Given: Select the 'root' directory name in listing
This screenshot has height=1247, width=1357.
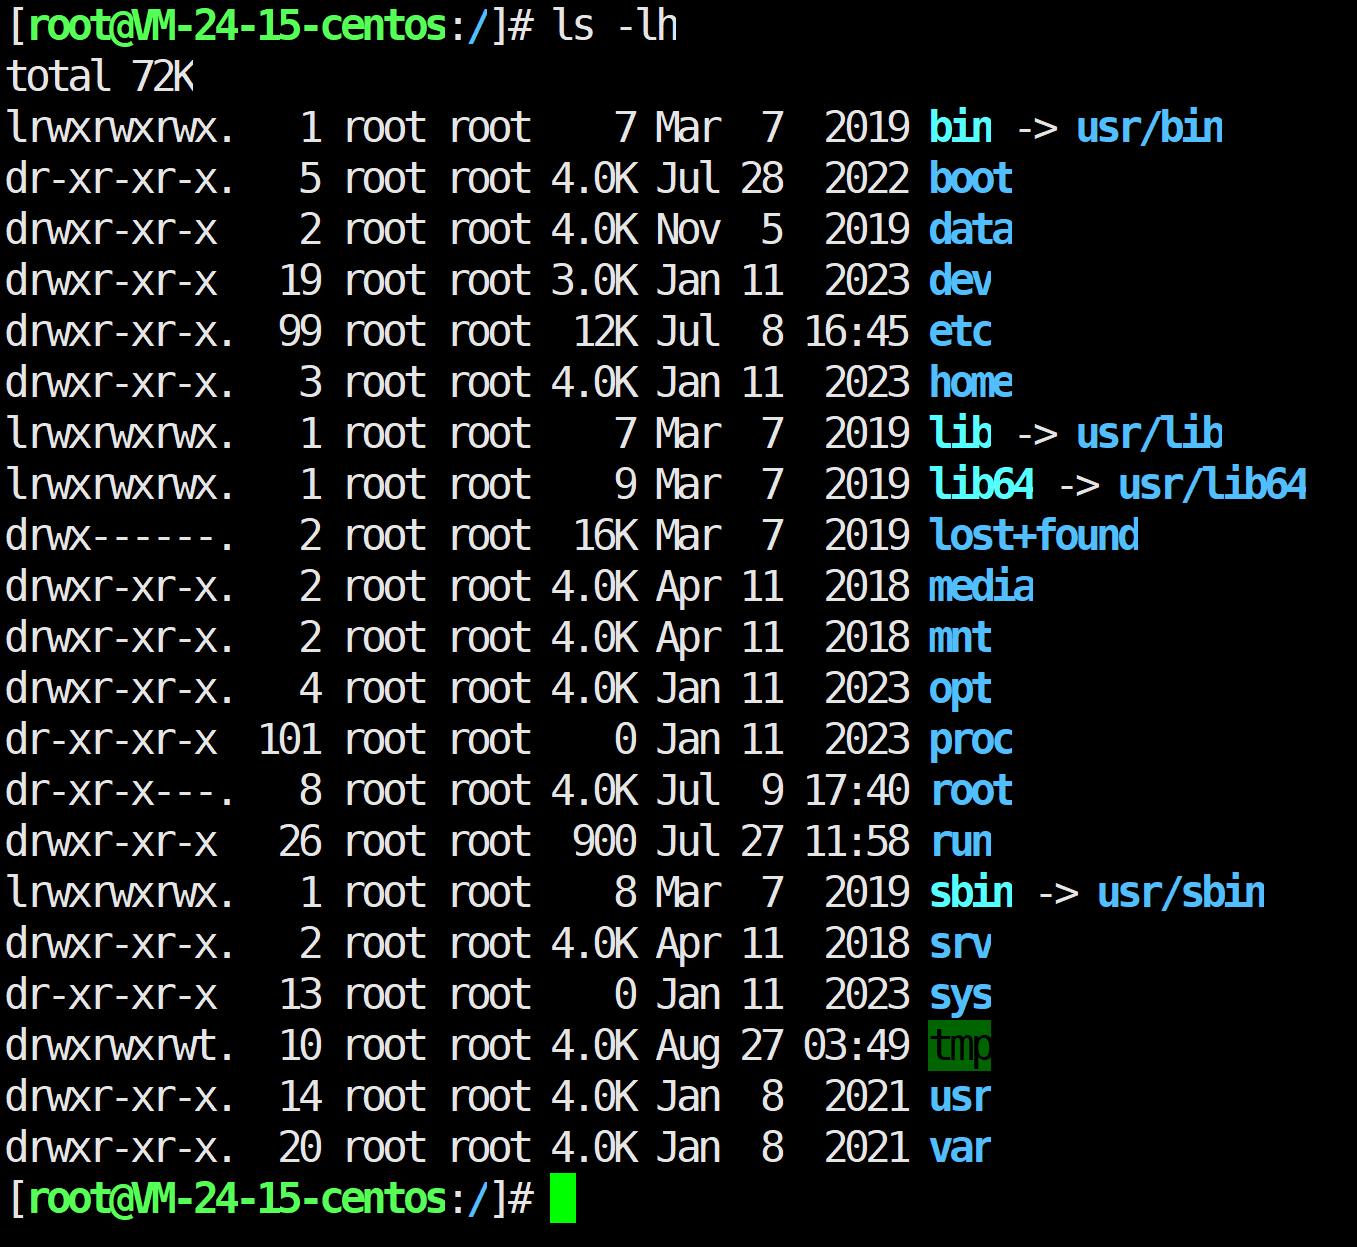Looking at the screenshot, I should [x=971, y=790].
